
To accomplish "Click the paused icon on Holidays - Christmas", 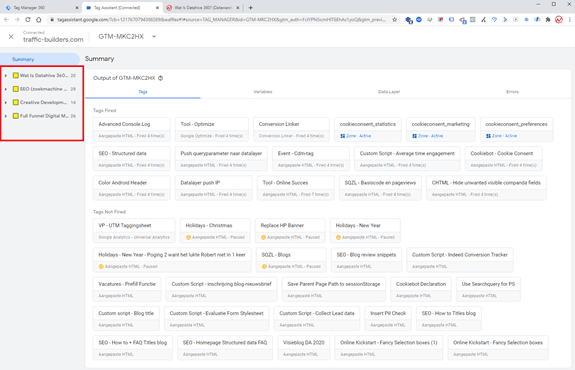I will coord(188,237).
